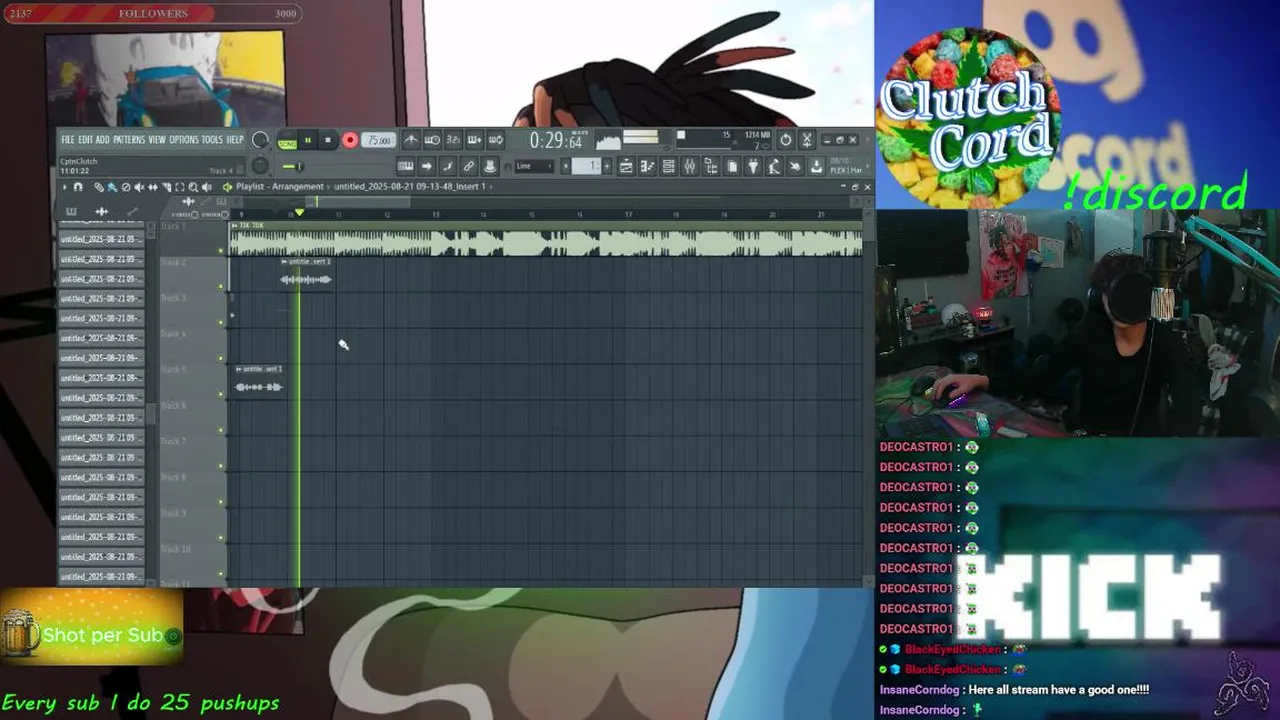
Task: Click the stamp-shaped toolbar icon
Action: coord(489,166)
